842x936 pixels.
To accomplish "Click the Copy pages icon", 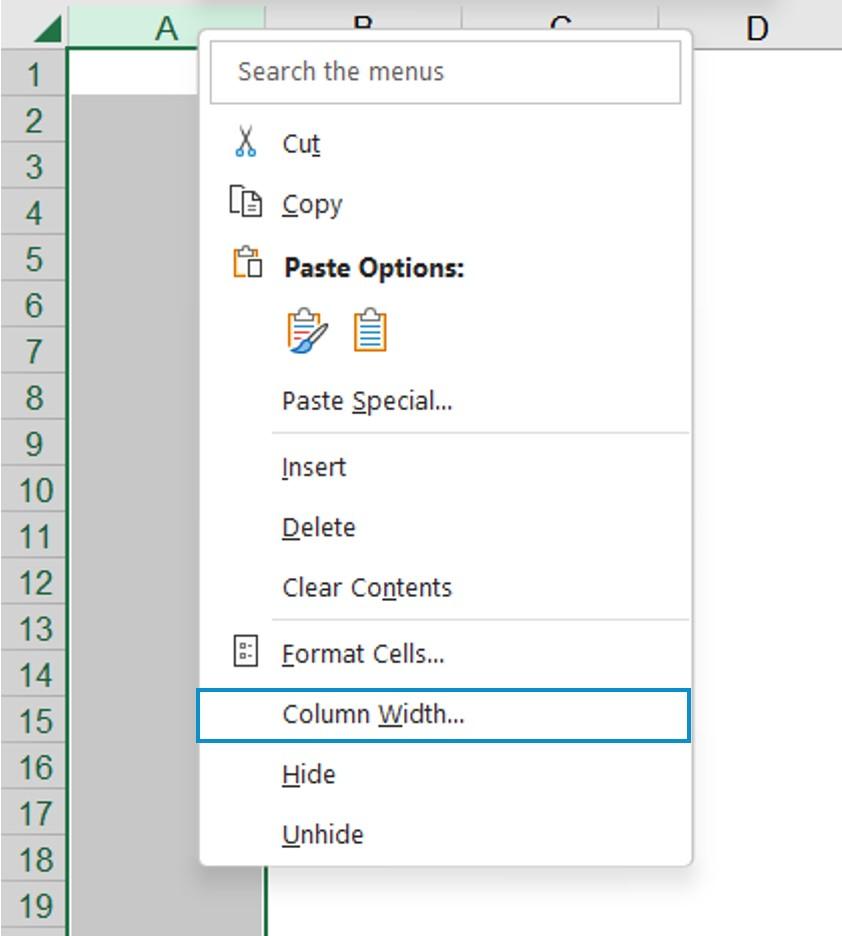I will (245, 201).
